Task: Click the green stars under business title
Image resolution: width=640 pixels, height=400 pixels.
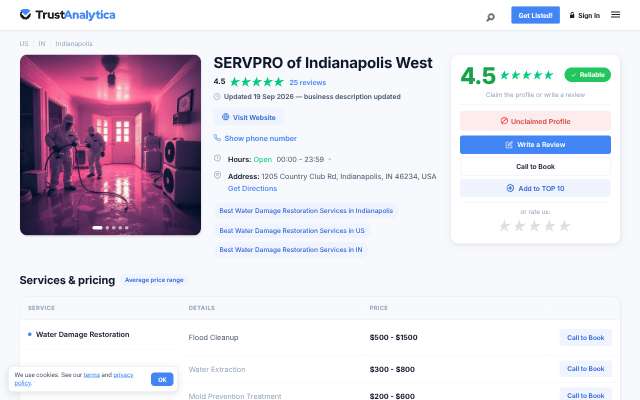Action: tap(257, 82)
